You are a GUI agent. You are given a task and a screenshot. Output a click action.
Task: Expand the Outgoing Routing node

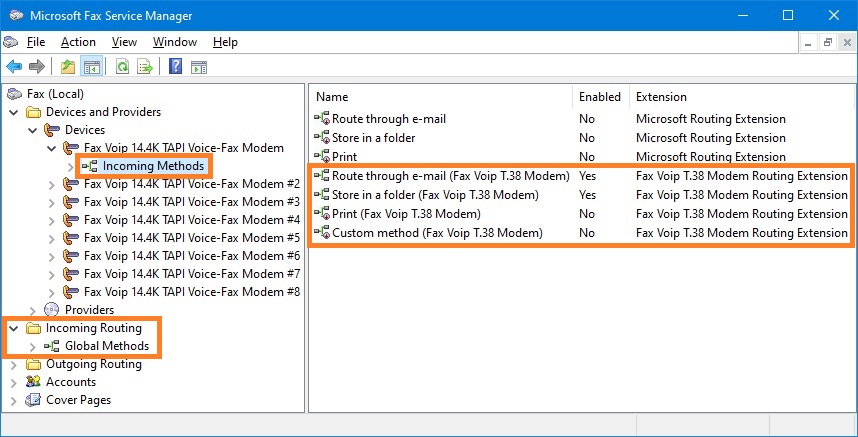click(x=14, y=364)
